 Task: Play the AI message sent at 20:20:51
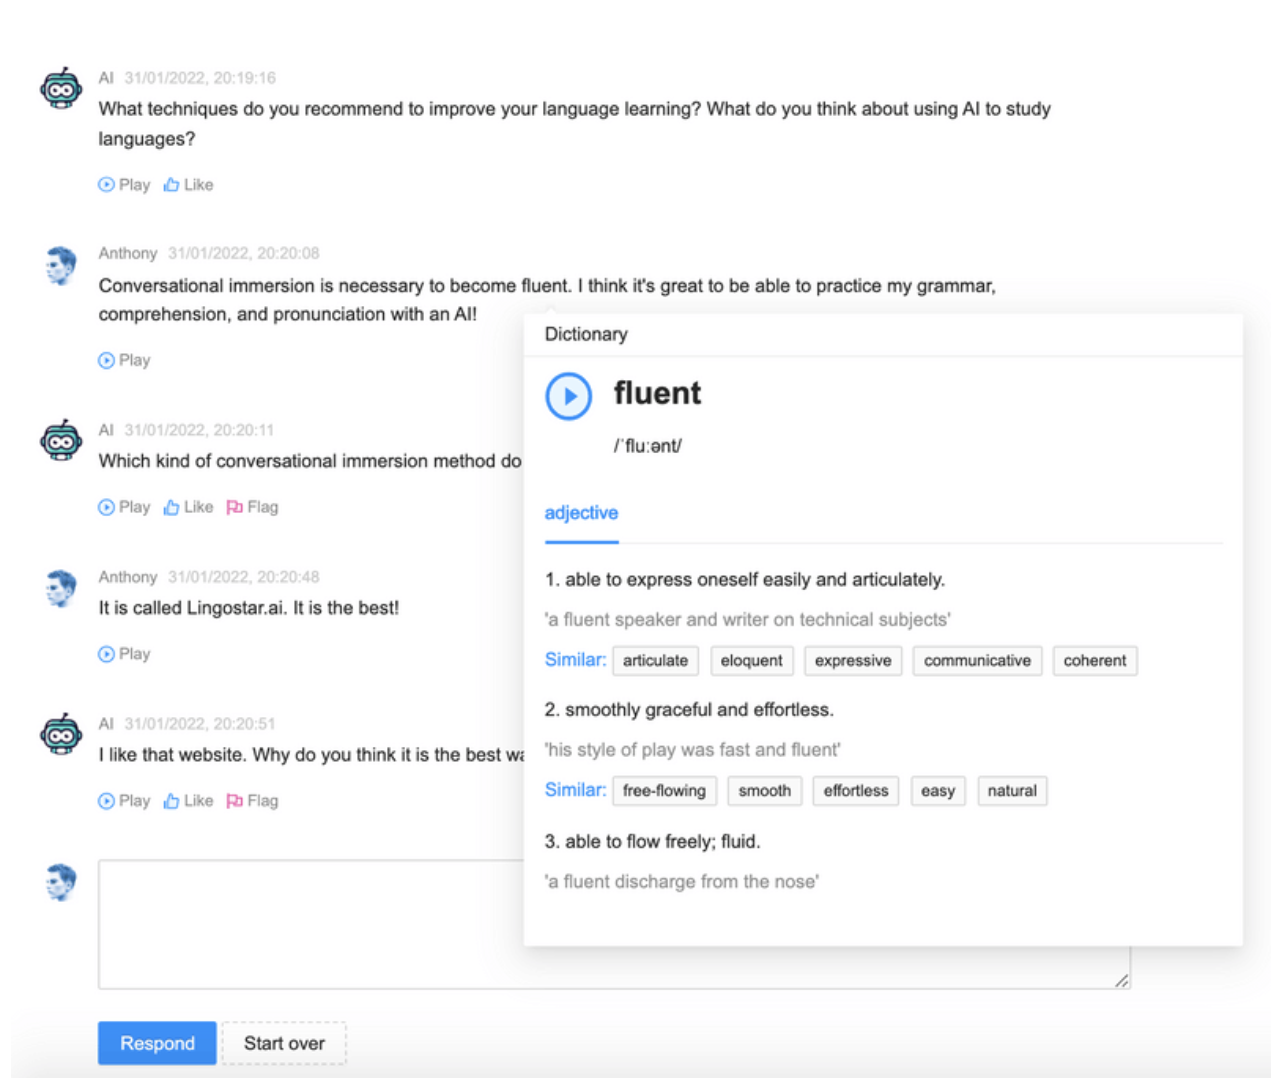pyautogui.click(x=124, y=801)
